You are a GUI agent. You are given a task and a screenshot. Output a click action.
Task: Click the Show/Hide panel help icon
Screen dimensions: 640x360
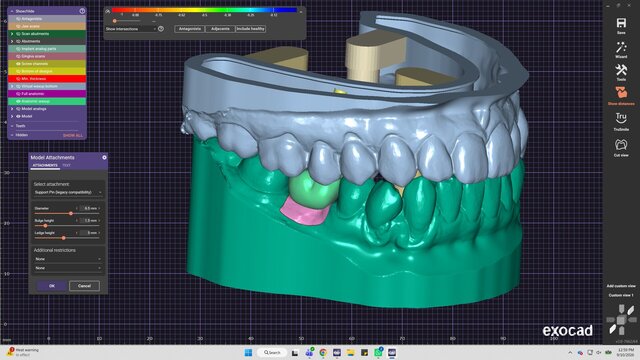coord(82,11)
